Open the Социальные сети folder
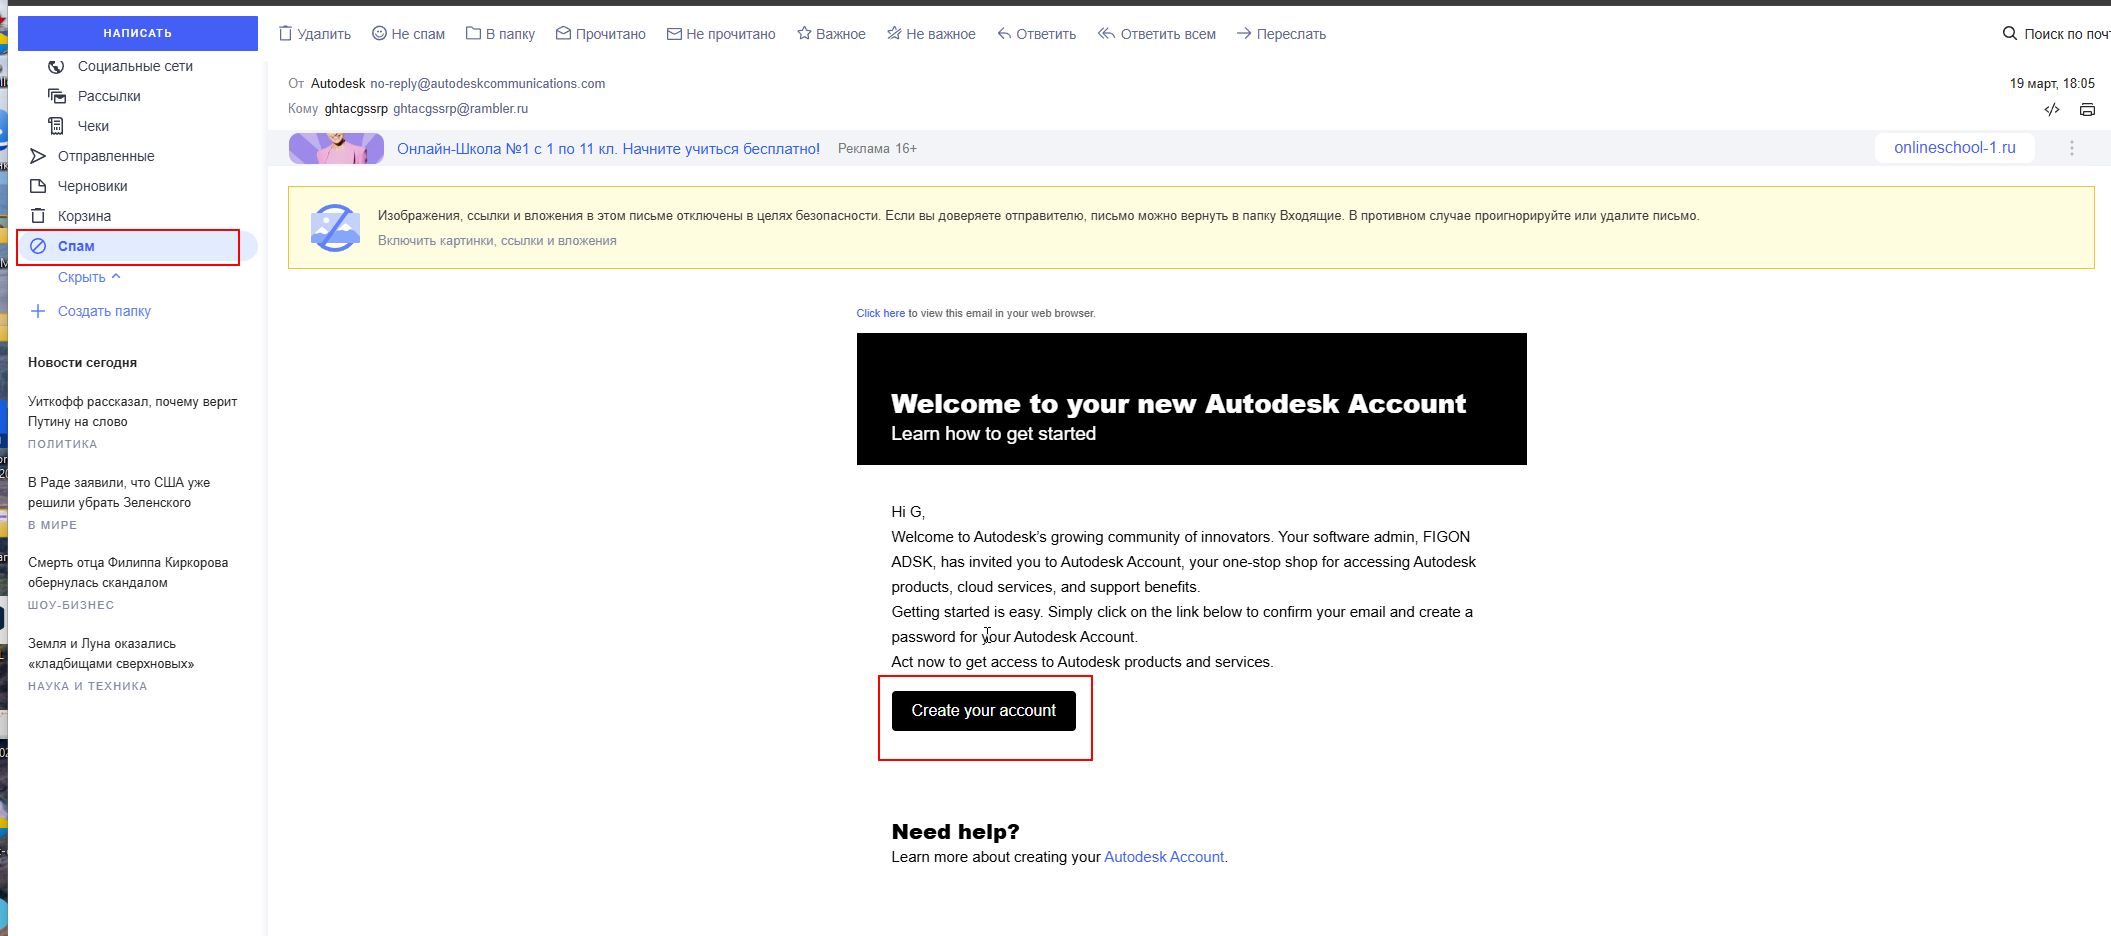Viewport: 2111px width, 936px height. (136, 66)
